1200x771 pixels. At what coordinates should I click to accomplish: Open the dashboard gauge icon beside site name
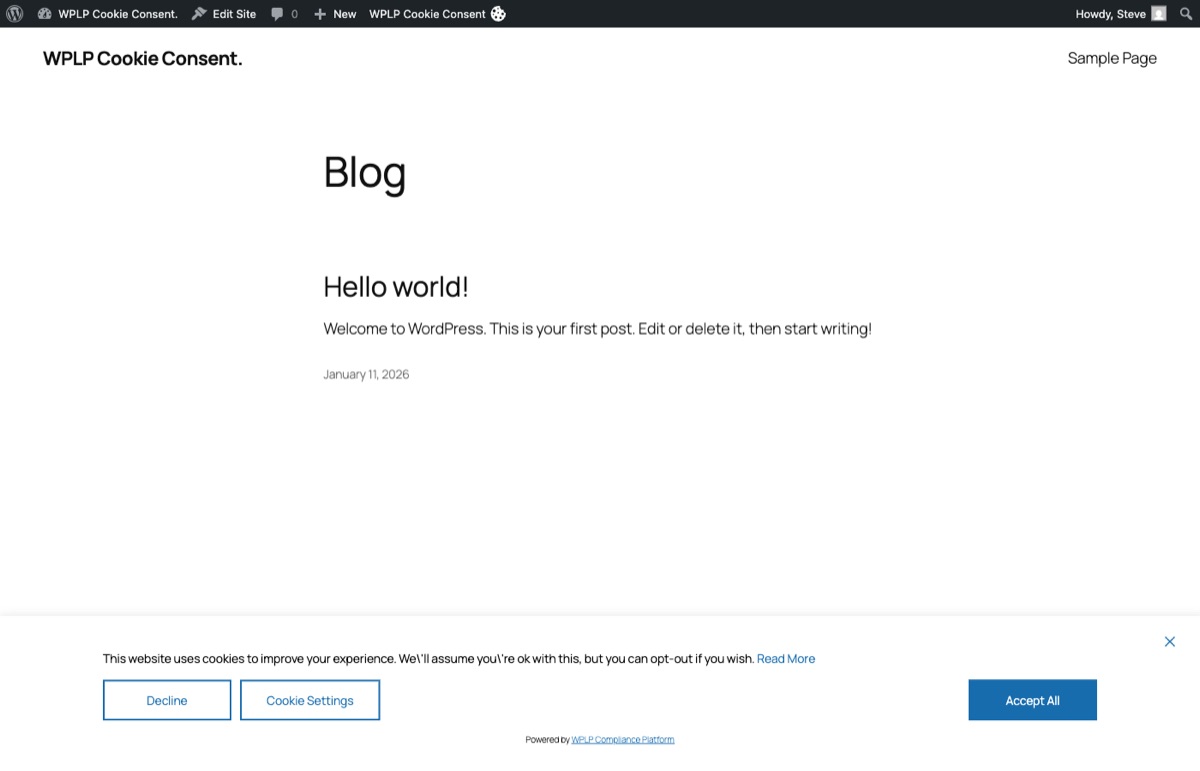click(x=44, y=14)
